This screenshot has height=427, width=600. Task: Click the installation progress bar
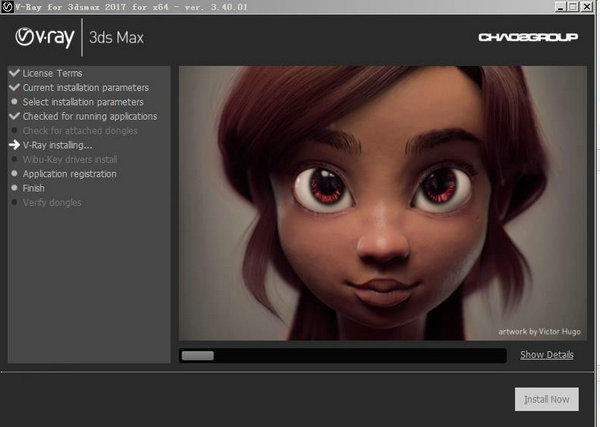pos(342,355)
